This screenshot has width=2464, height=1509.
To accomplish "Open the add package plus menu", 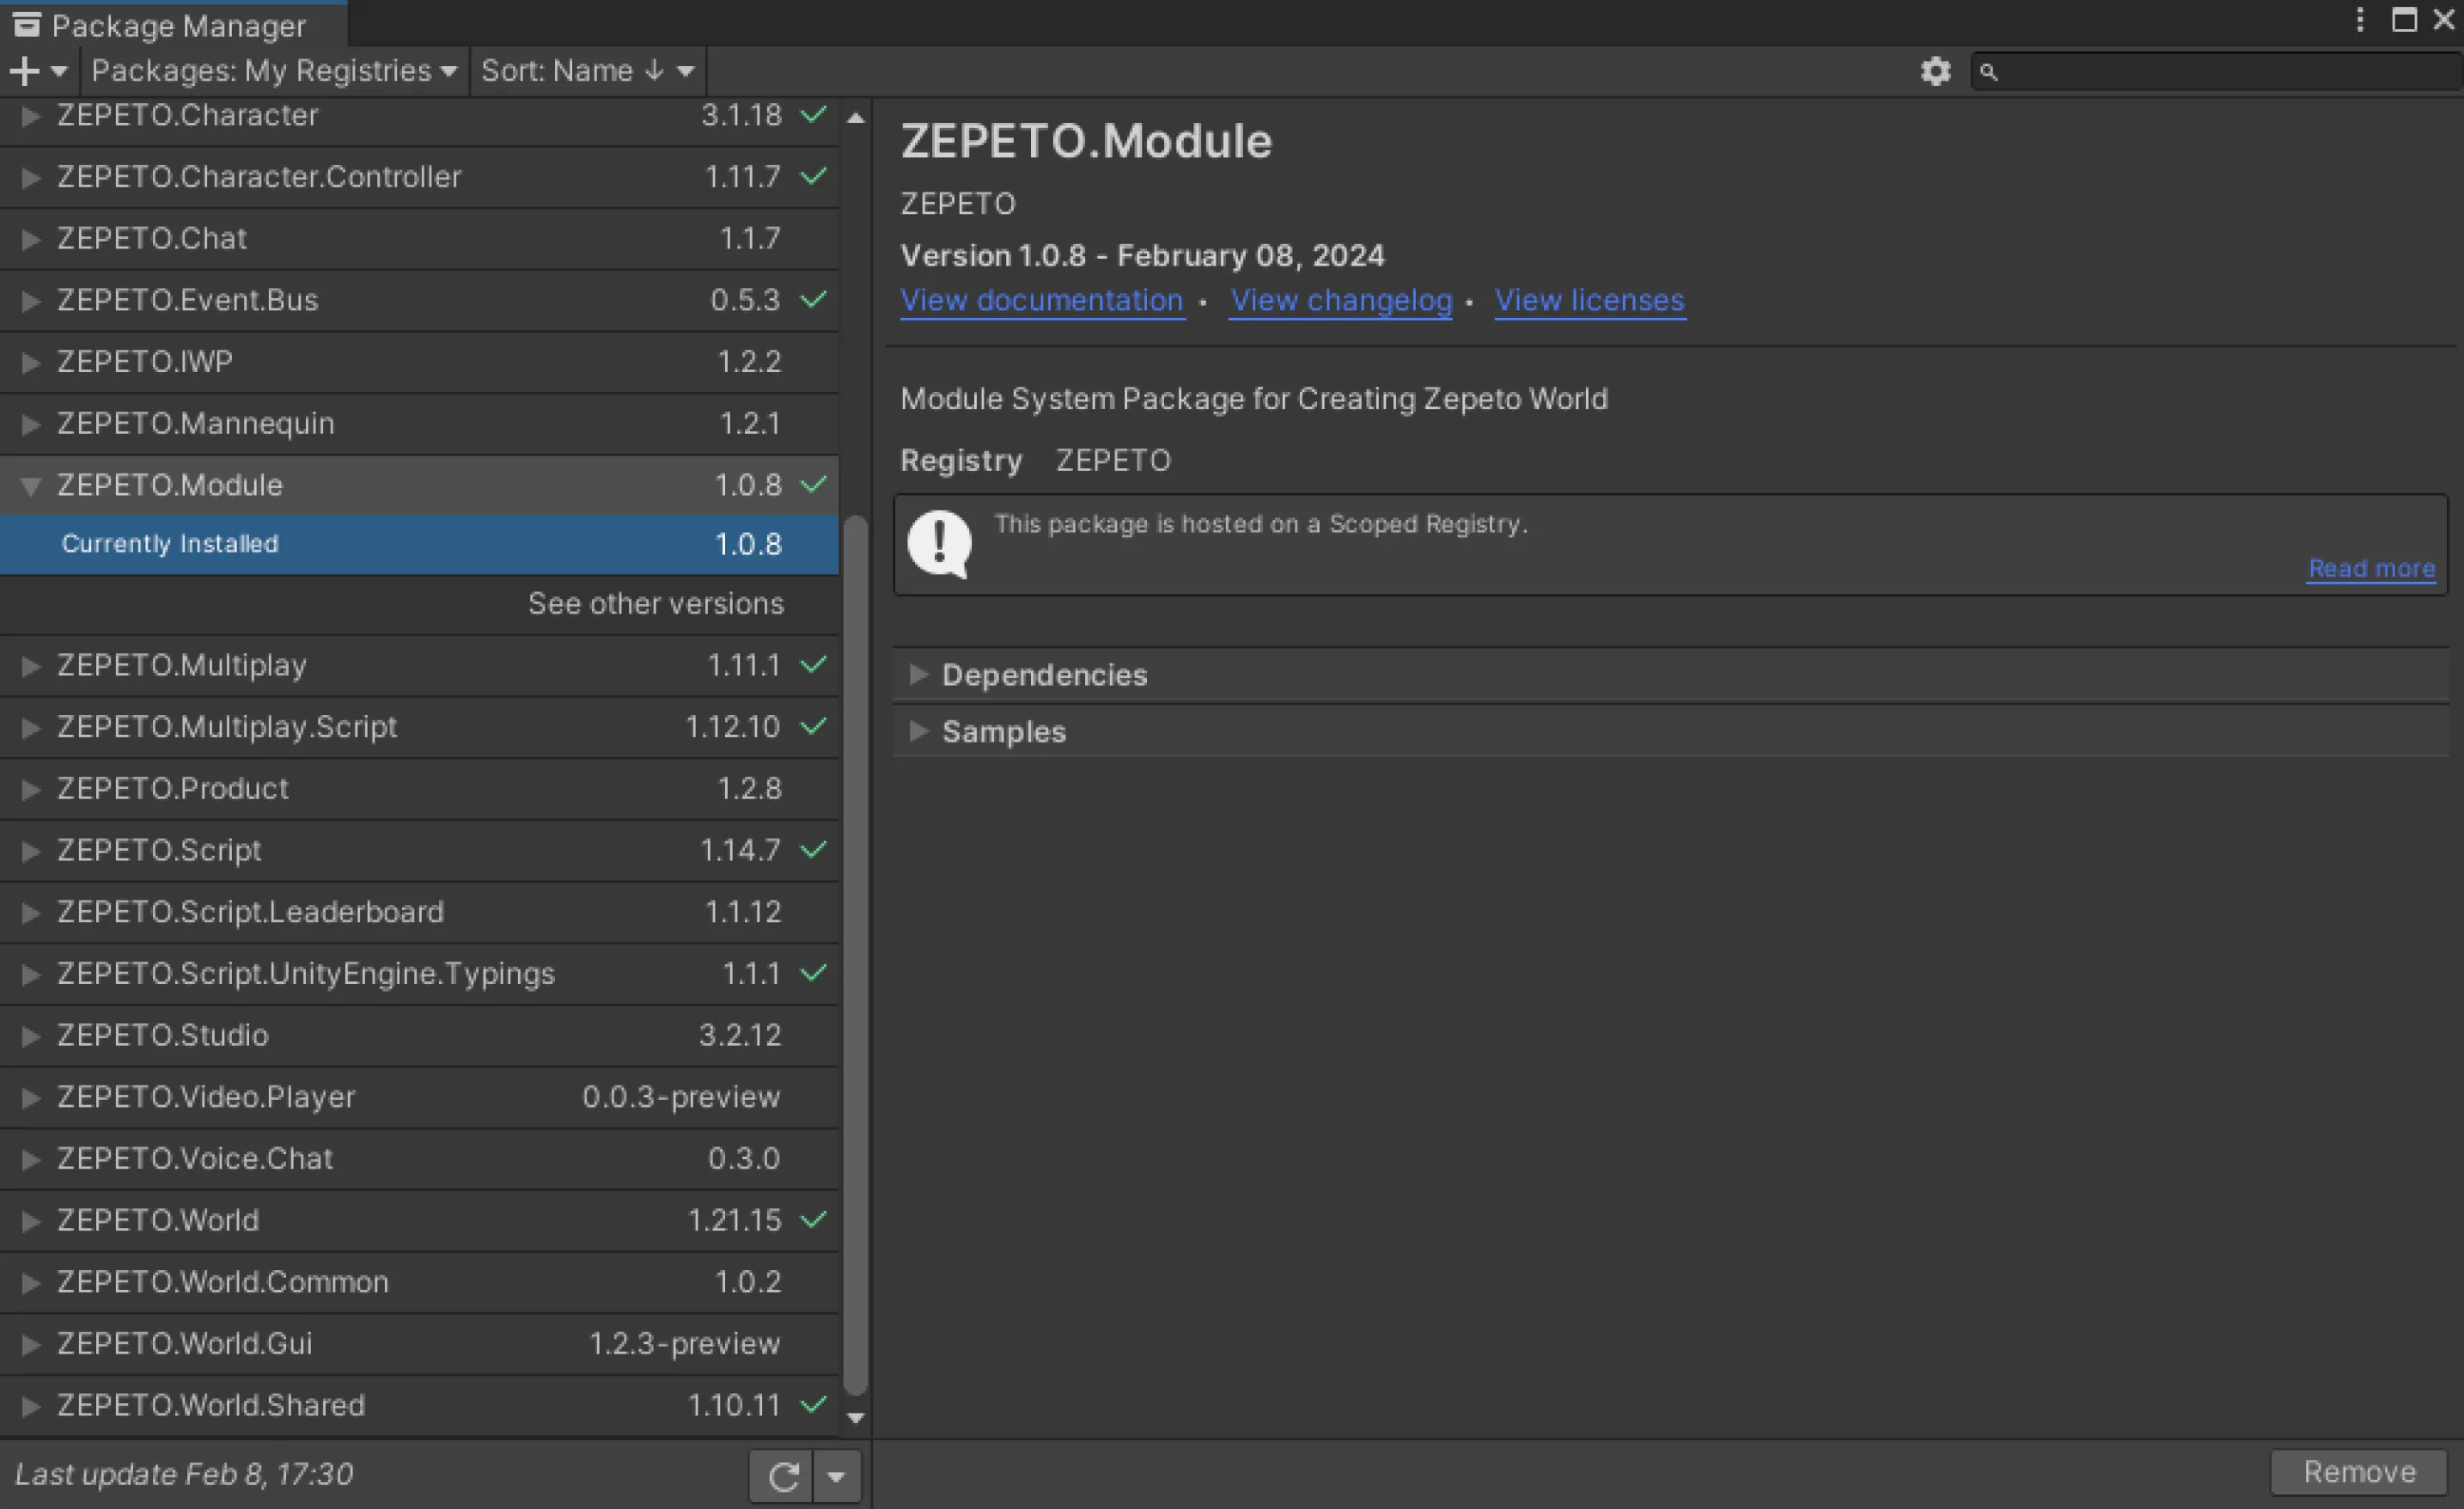I will 38,71.
